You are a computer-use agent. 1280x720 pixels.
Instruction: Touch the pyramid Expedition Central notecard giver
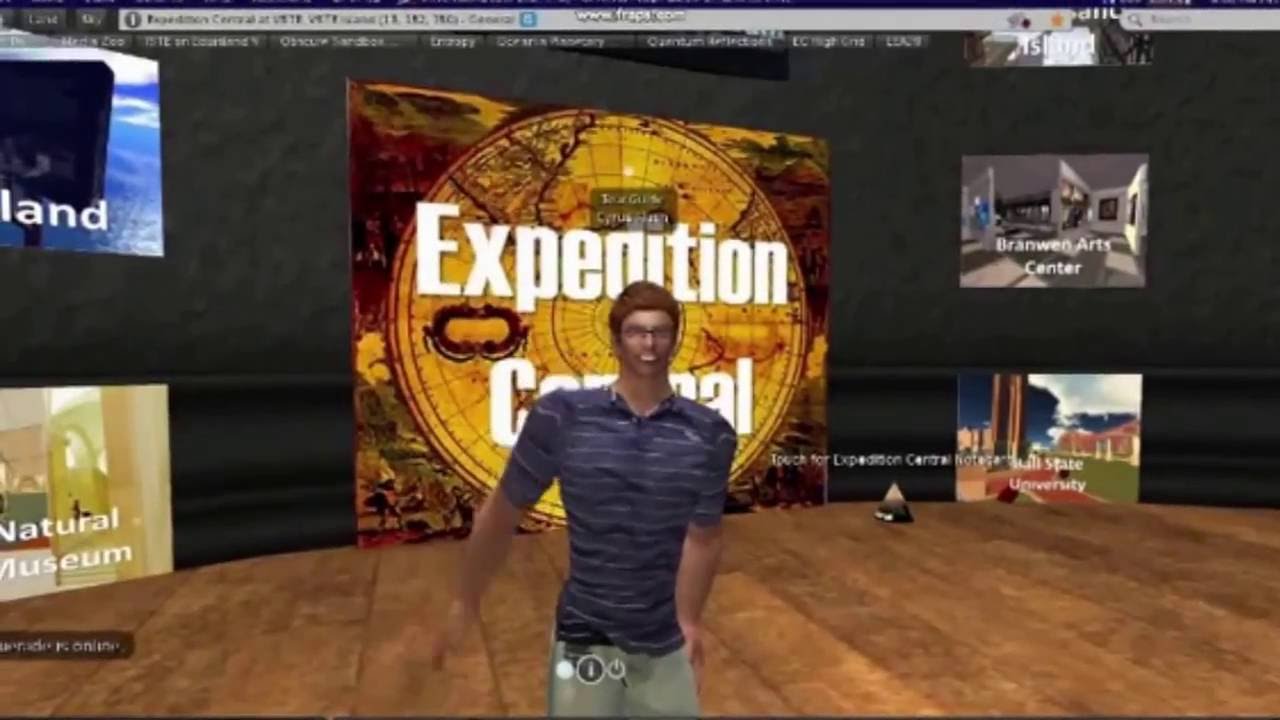[893, 503]
